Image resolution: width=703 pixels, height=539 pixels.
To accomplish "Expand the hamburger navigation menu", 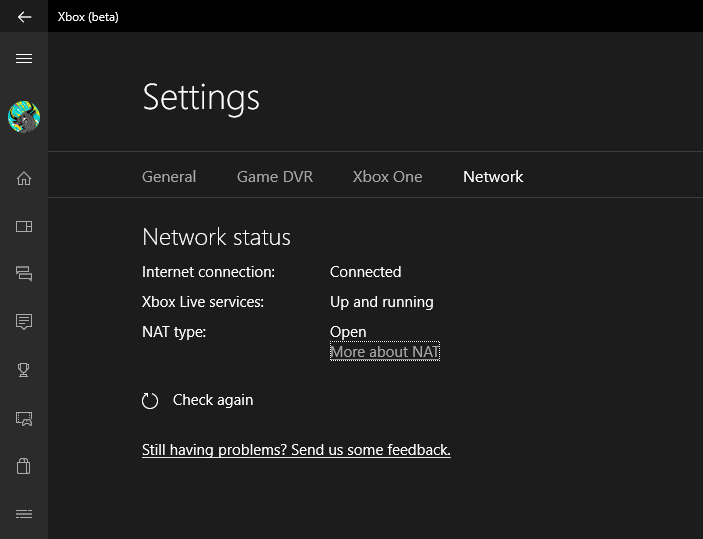I will tap(24, 59).
